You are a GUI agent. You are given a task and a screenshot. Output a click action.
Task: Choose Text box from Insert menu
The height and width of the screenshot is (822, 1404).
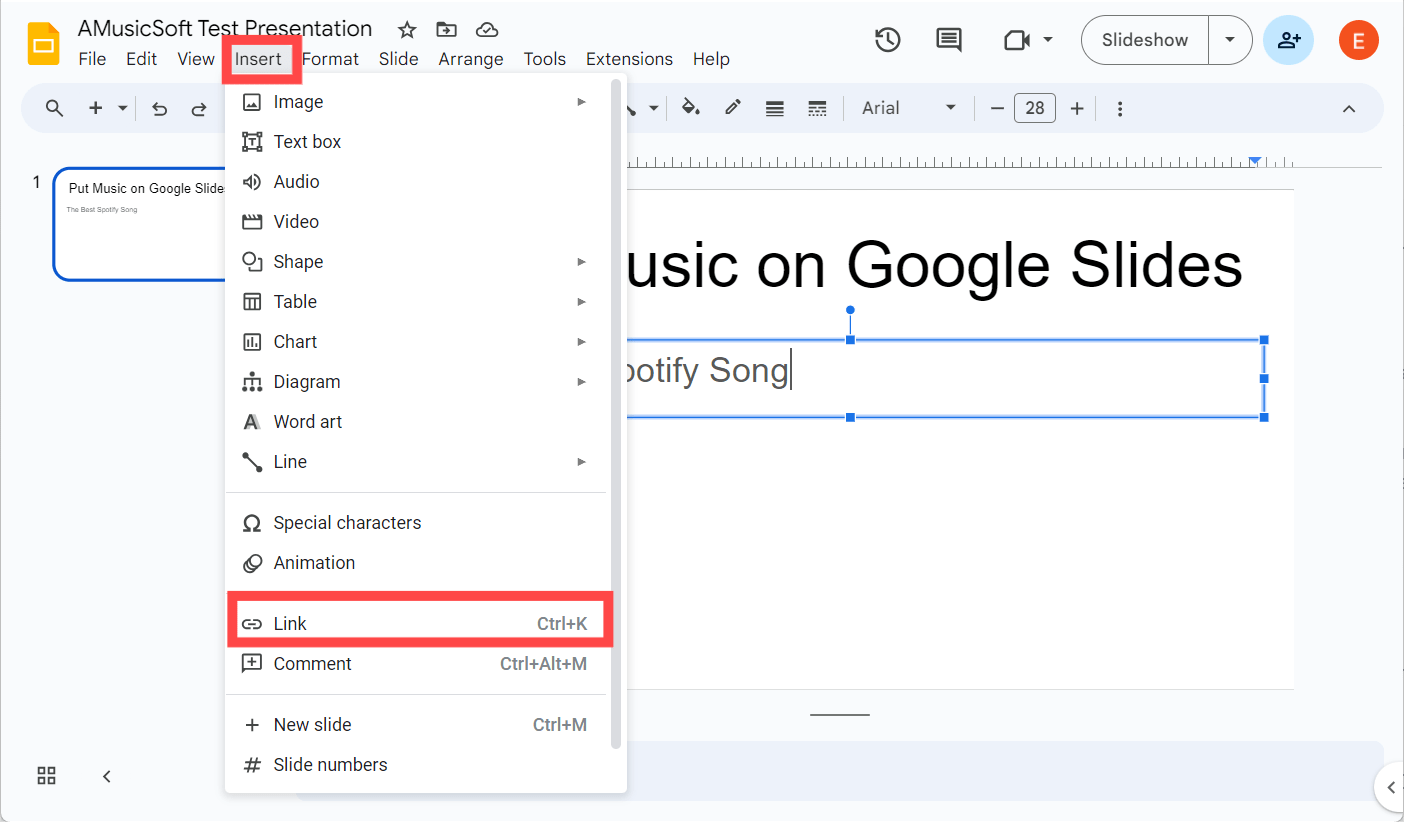pos(416,142)
